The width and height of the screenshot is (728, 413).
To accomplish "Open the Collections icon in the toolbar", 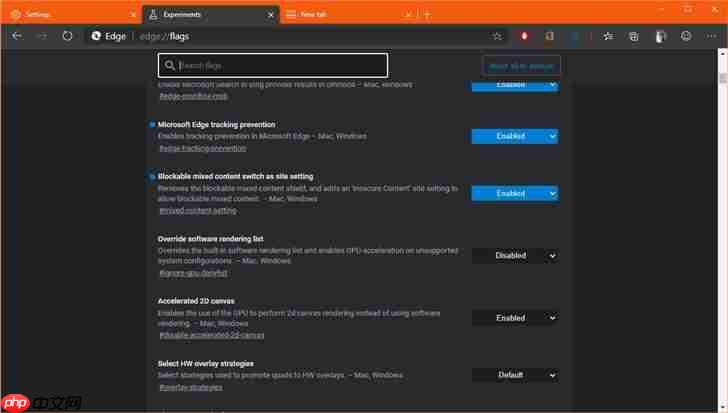I will pyautogui.click(x=634, y=36).
